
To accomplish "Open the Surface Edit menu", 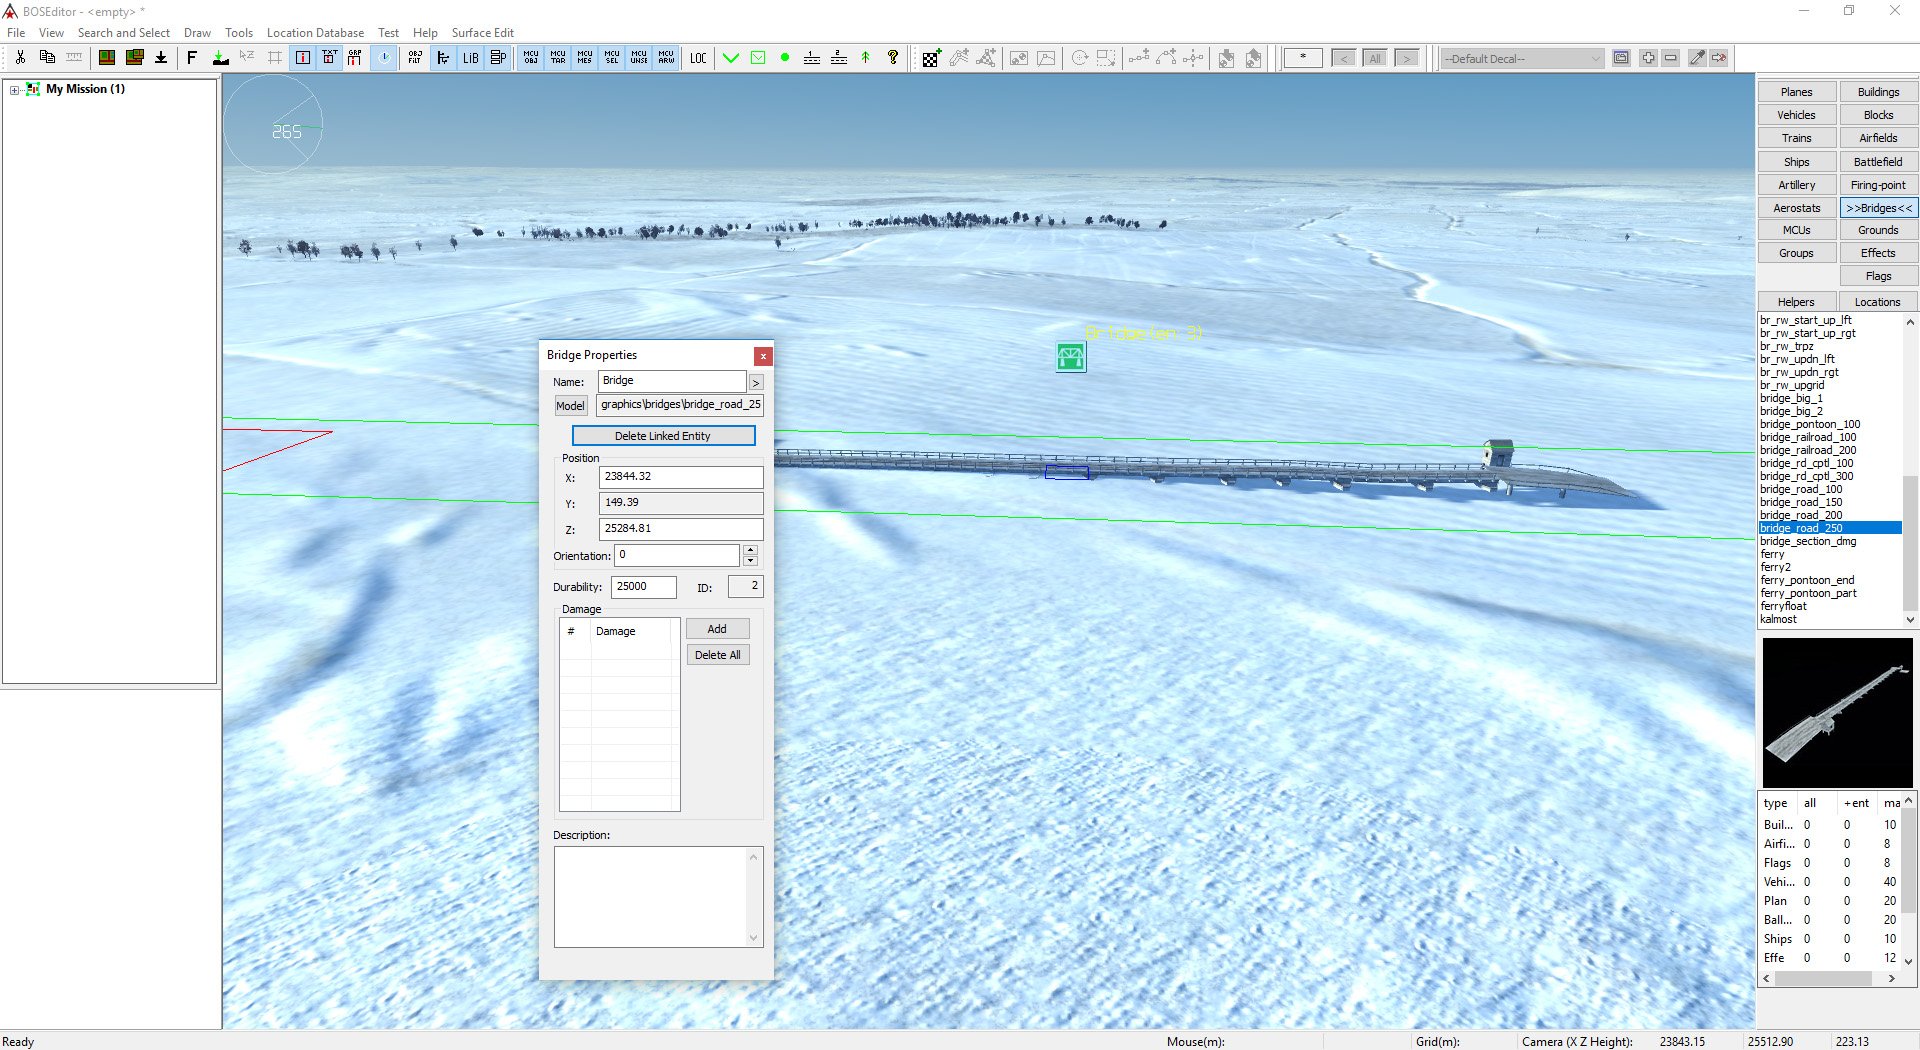I will tap(482, 33).
